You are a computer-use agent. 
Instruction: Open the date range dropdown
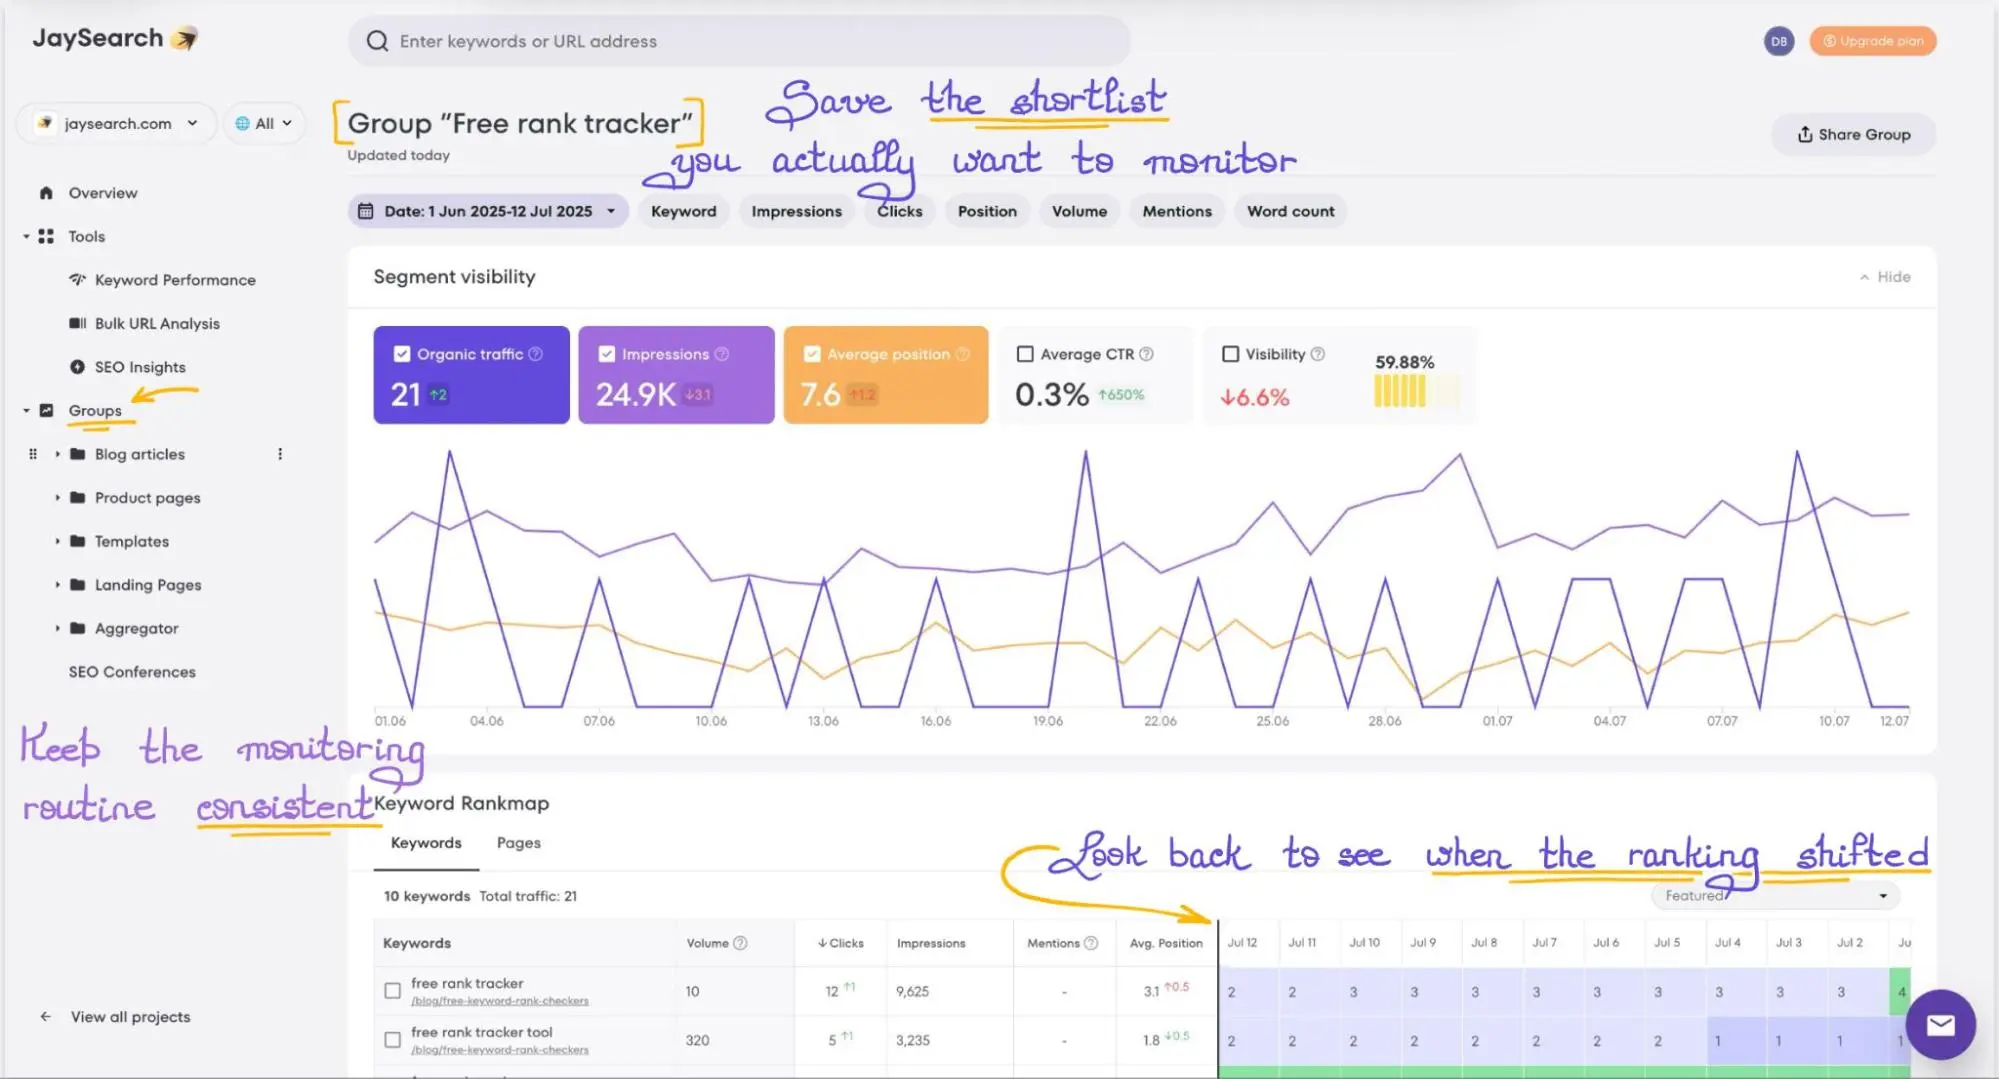pyautogui.click(x=488, y=211)
